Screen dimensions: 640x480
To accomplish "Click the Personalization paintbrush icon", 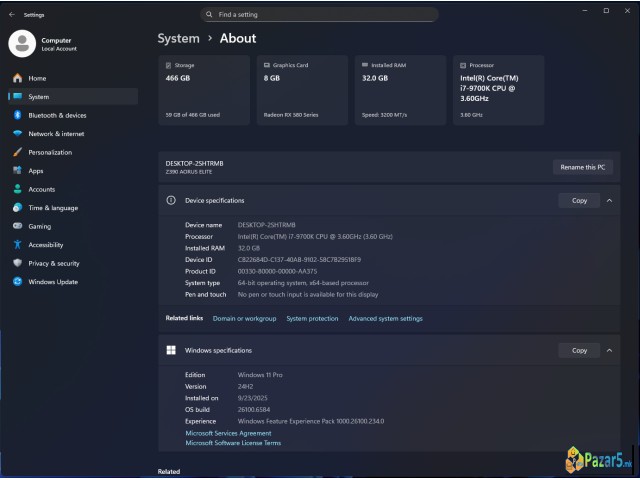I will pyautogui.click(x=18, y=152).
